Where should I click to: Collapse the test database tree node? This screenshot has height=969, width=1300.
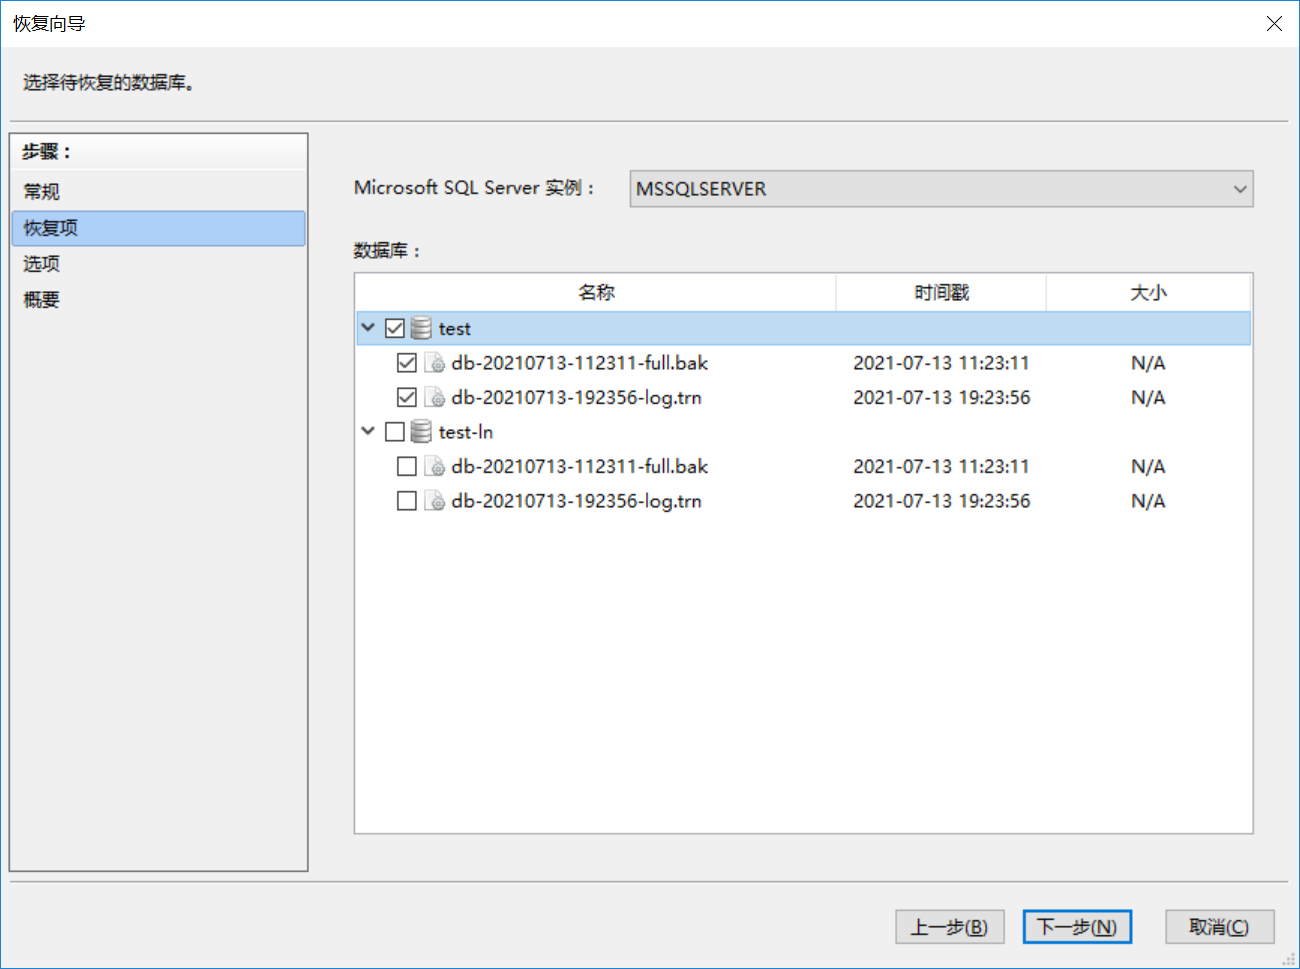tap(368, 328)
